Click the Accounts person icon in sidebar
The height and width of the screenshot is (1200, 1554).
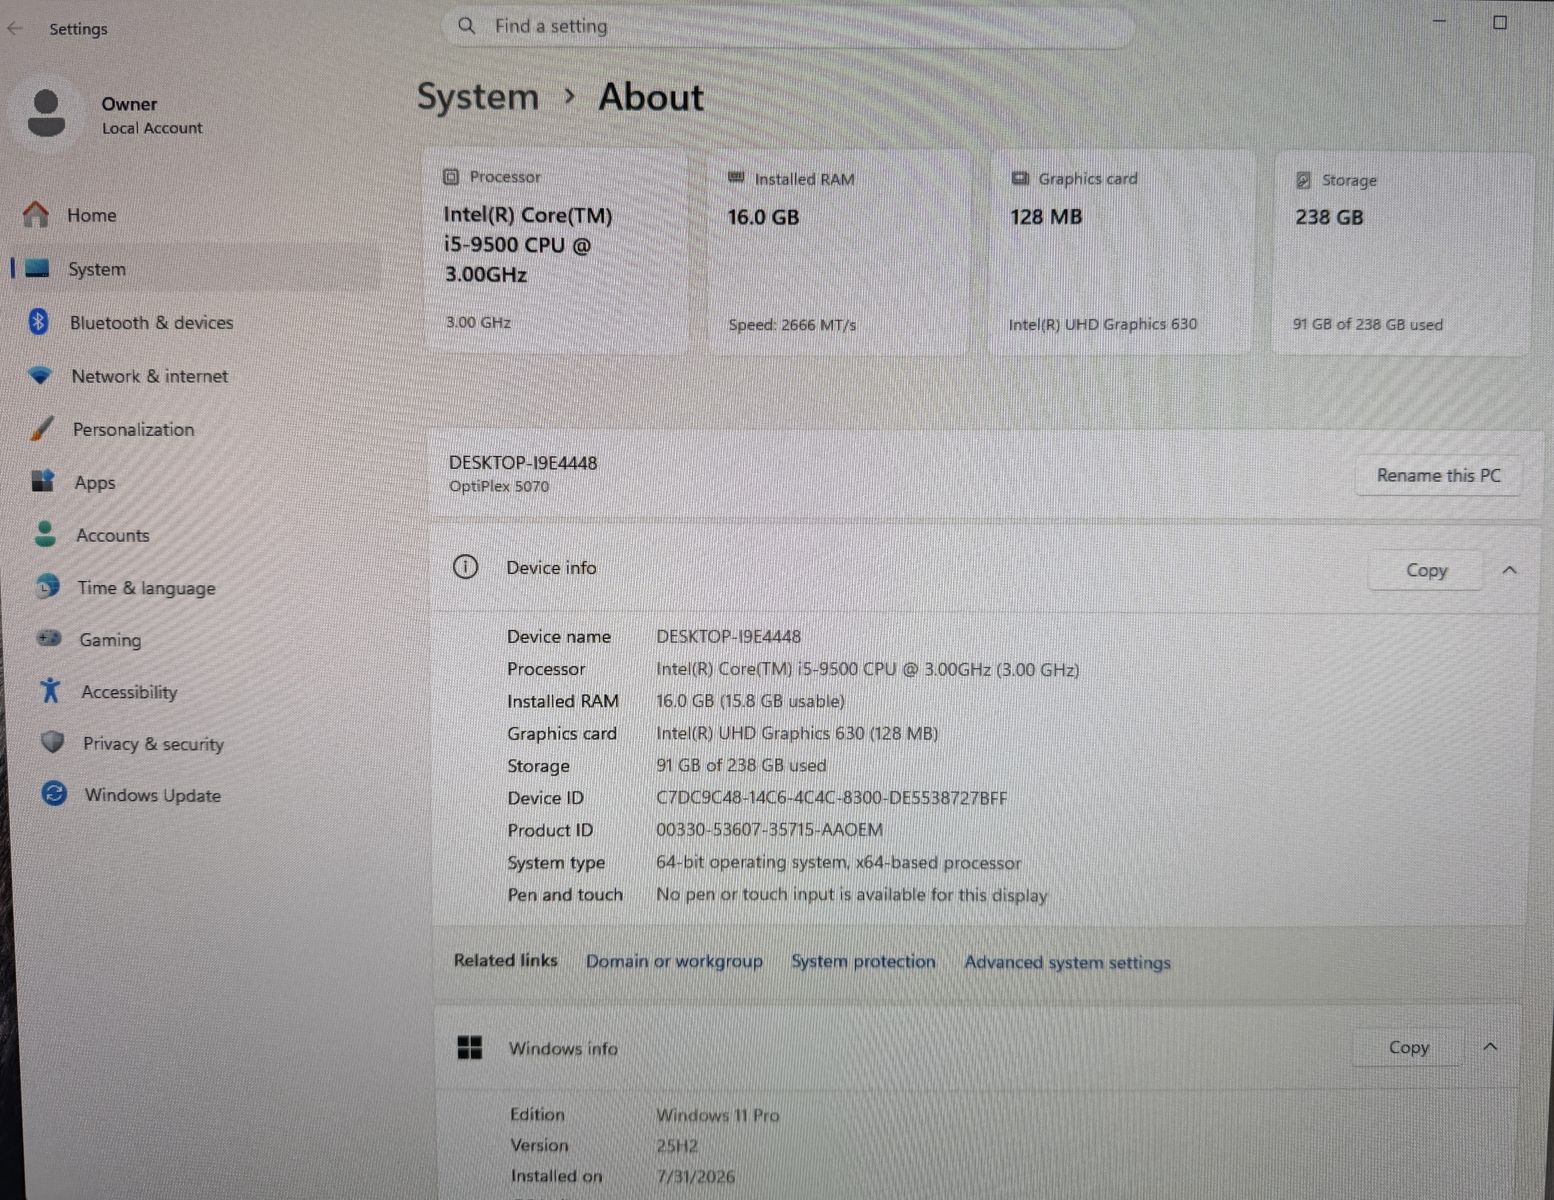(x=45, y=534)
